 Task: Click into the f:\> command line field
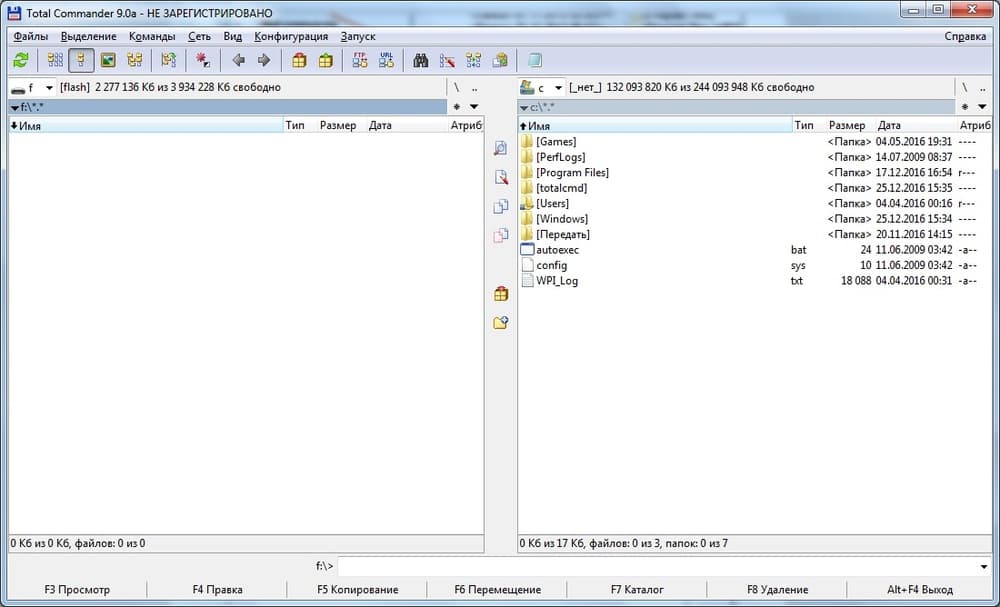click(658, 566)
